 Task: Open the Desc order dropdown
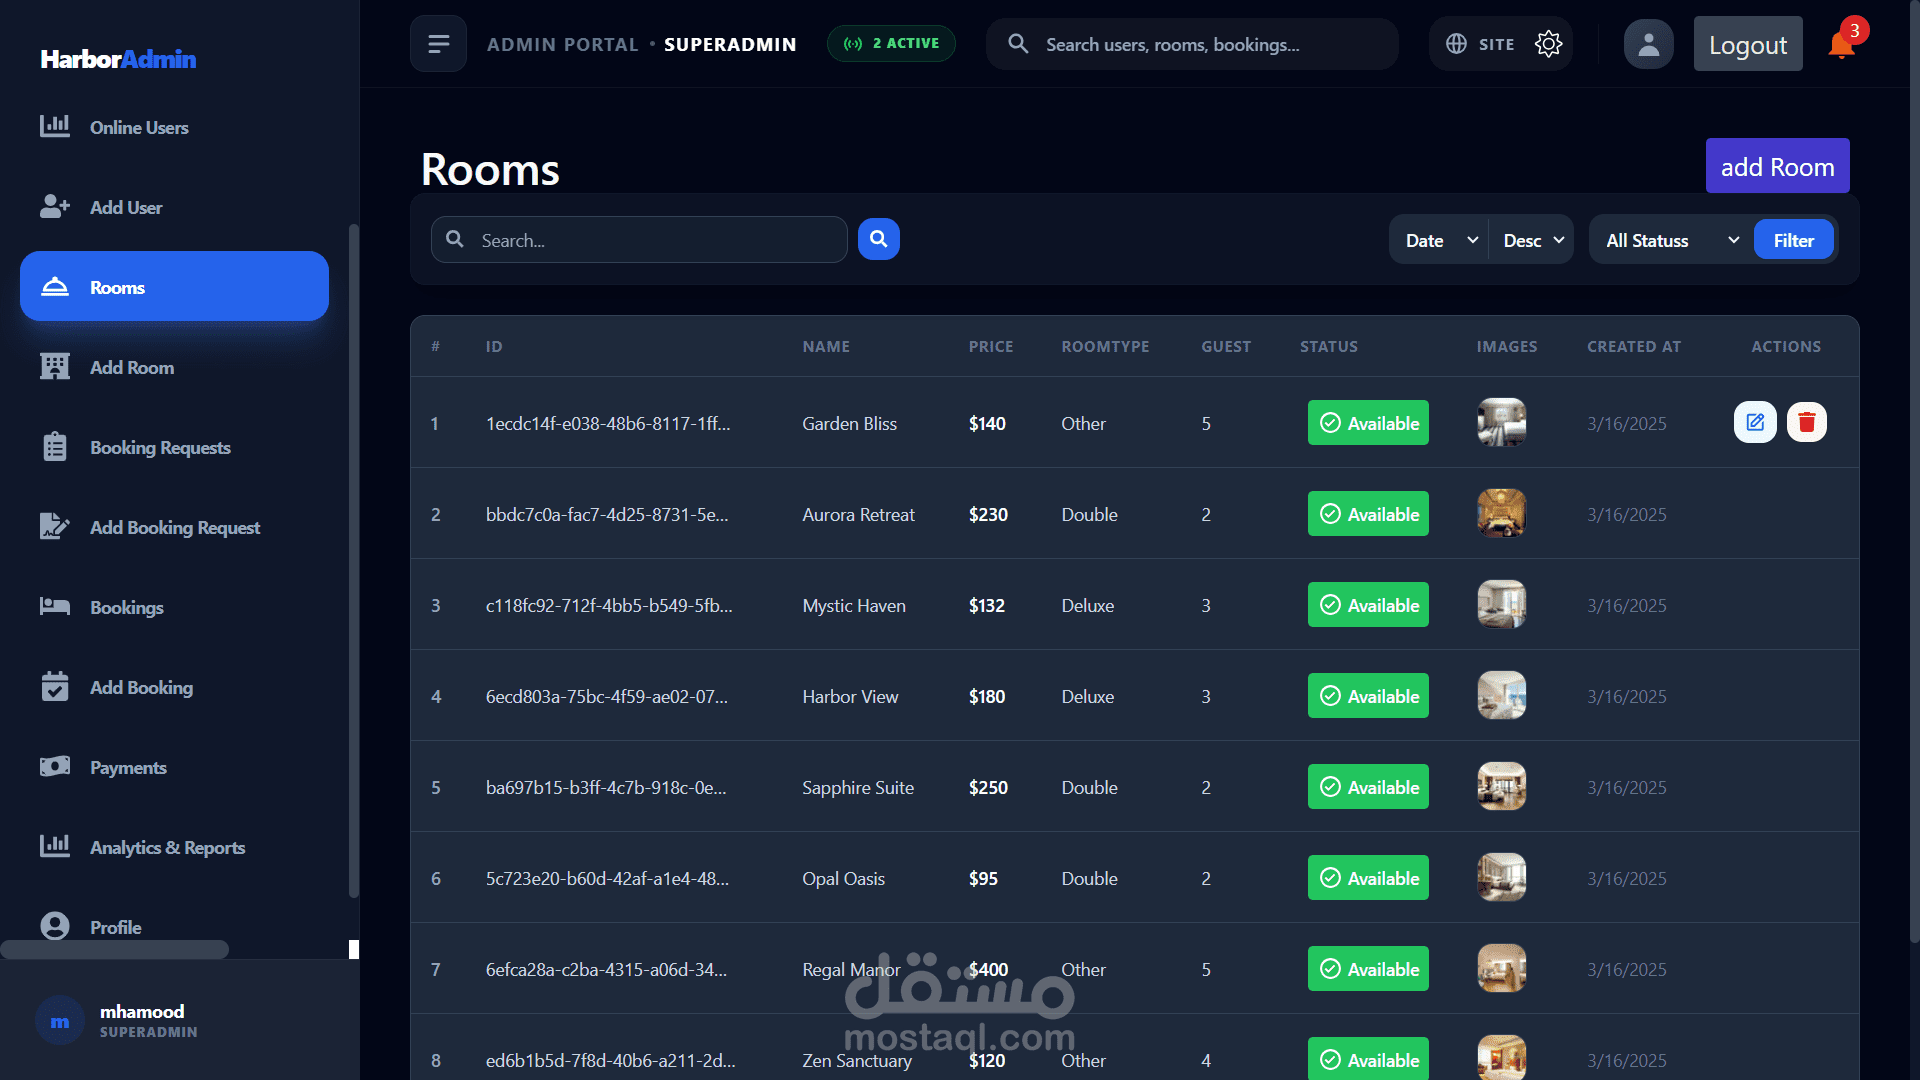pyautogui.click(x=1532, y=240)
